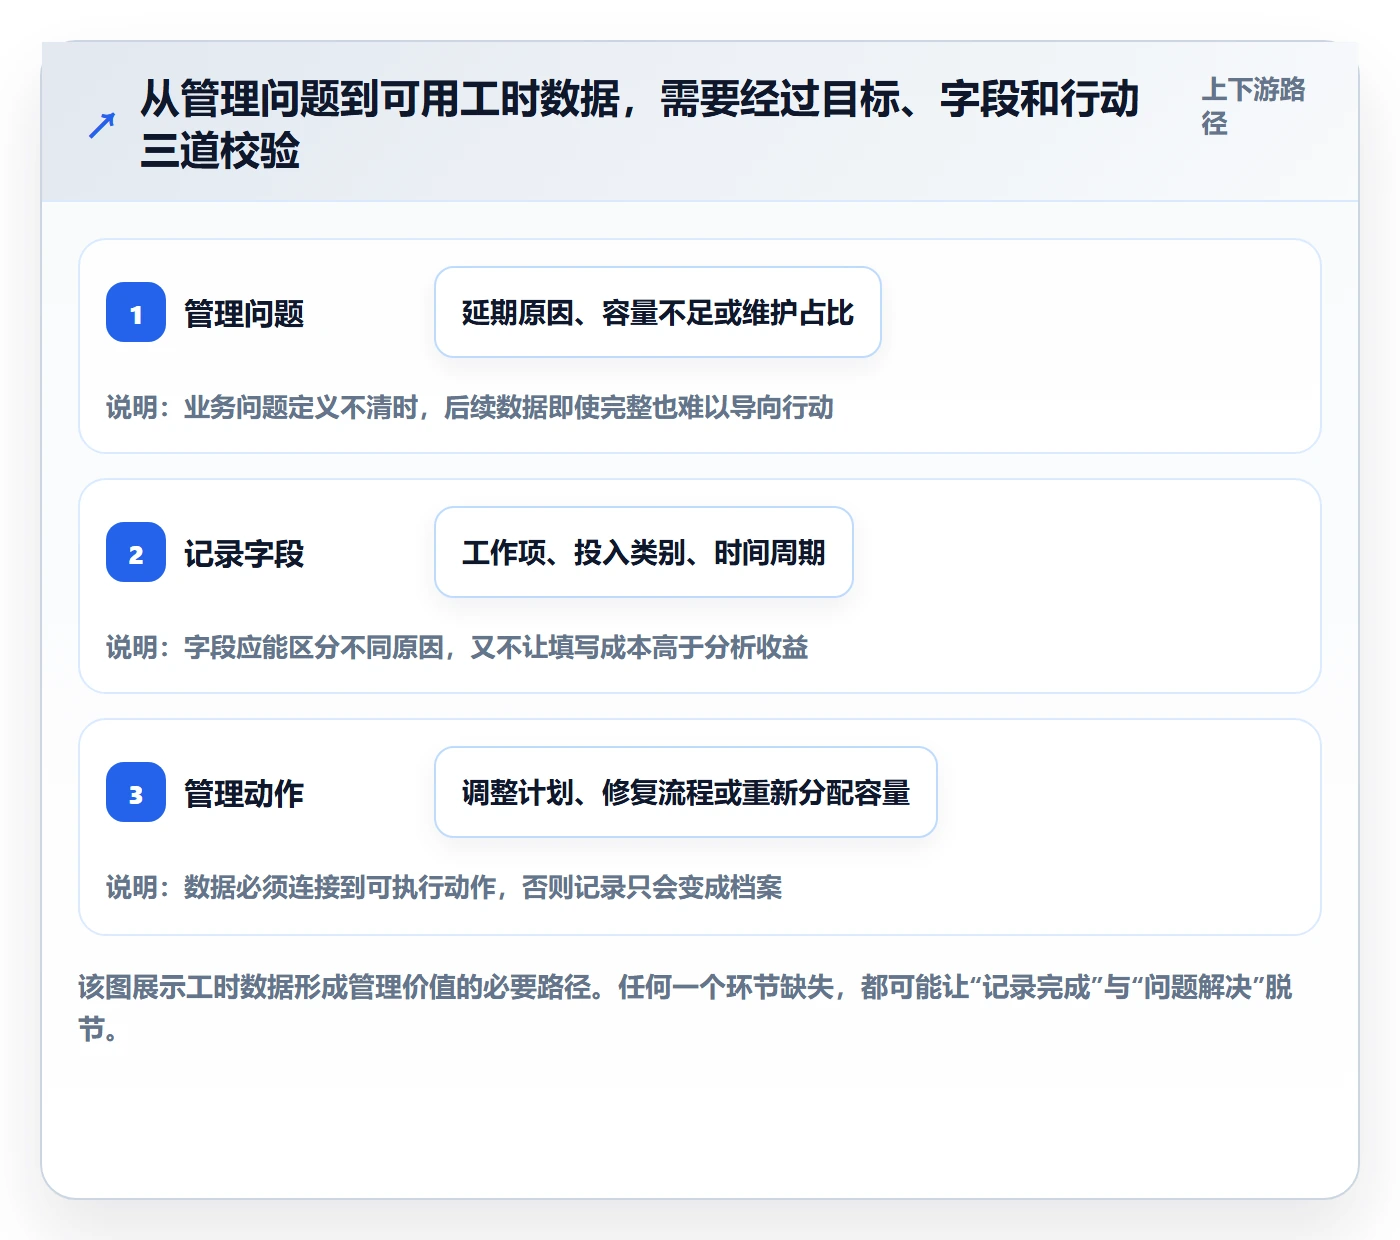Click the note starting 说明：业务问题定义不清时

pyautogui.click(x=470, y=407)
